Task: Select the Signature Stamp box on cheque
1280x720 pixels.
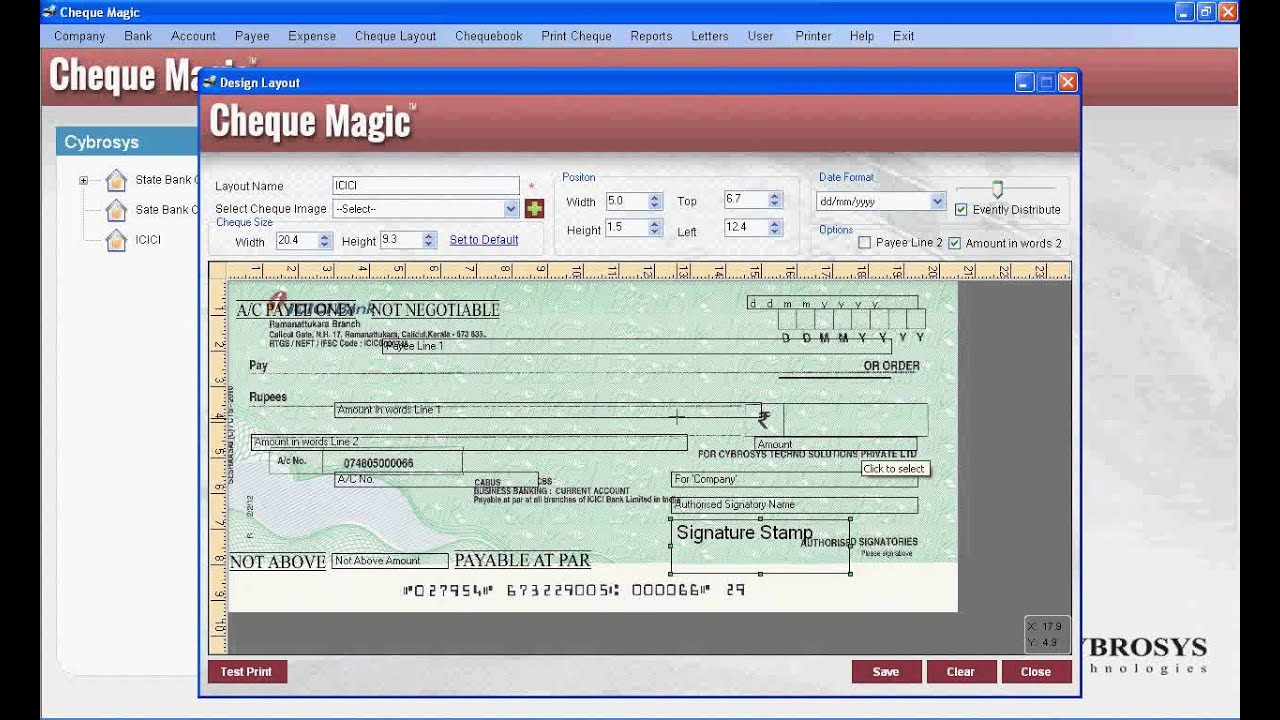Action: click(x=760, y=546)
